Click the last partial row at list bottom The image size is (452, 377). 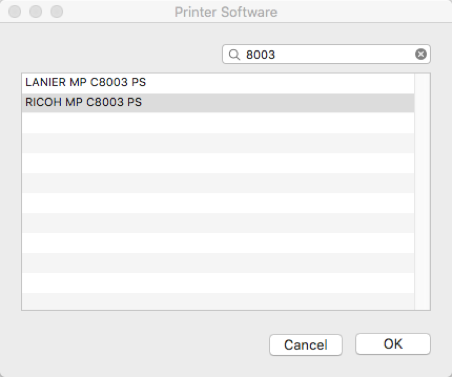218,301
